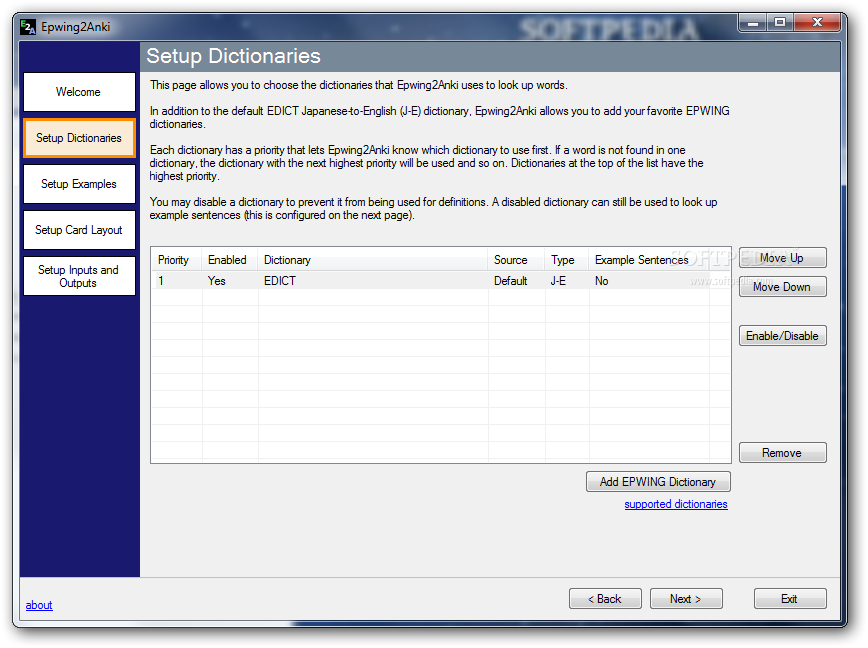Click the Priority column header
Screen dimensions: 868x648
177,260
